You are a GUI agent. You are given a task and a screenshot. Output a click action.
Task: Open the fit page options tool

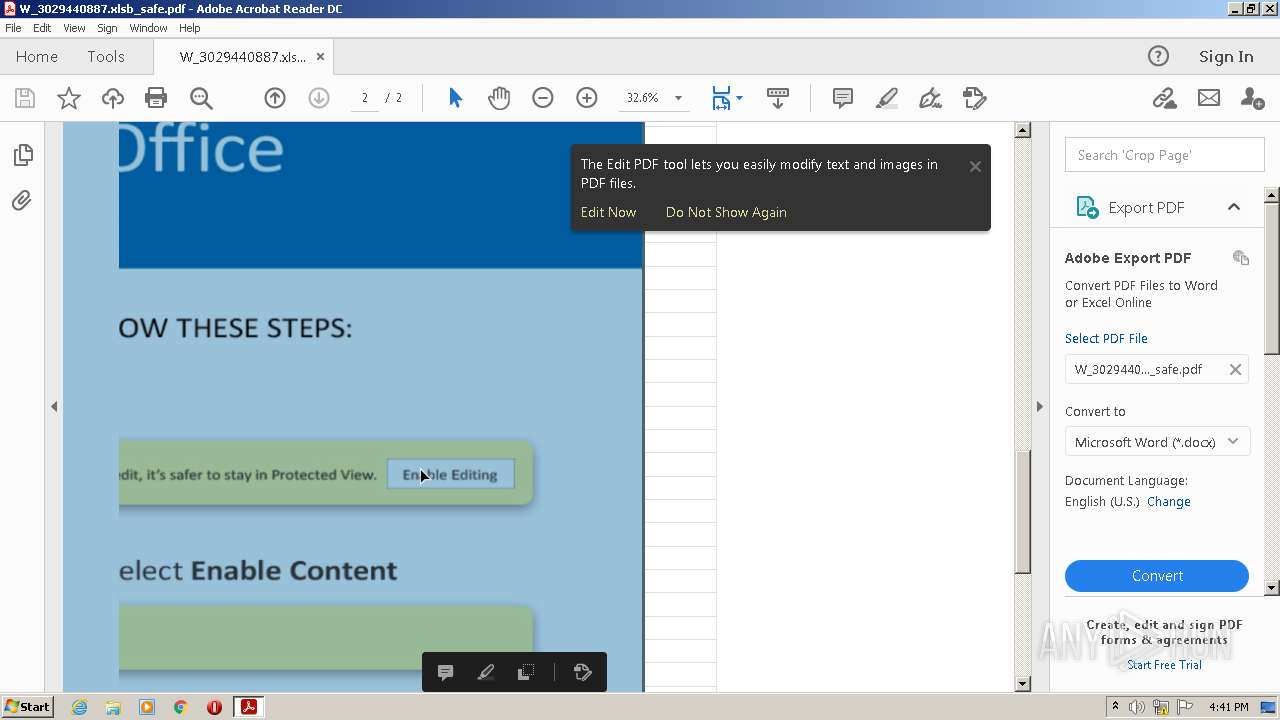point(721,98)
